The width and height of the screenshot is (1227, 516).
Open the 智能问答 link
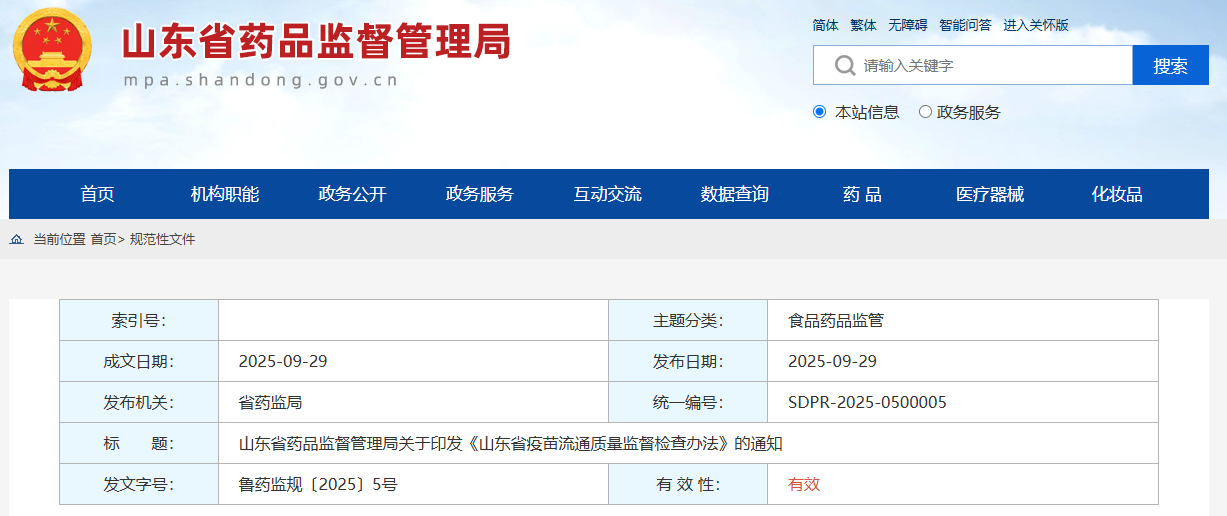[x=965, y=25]
